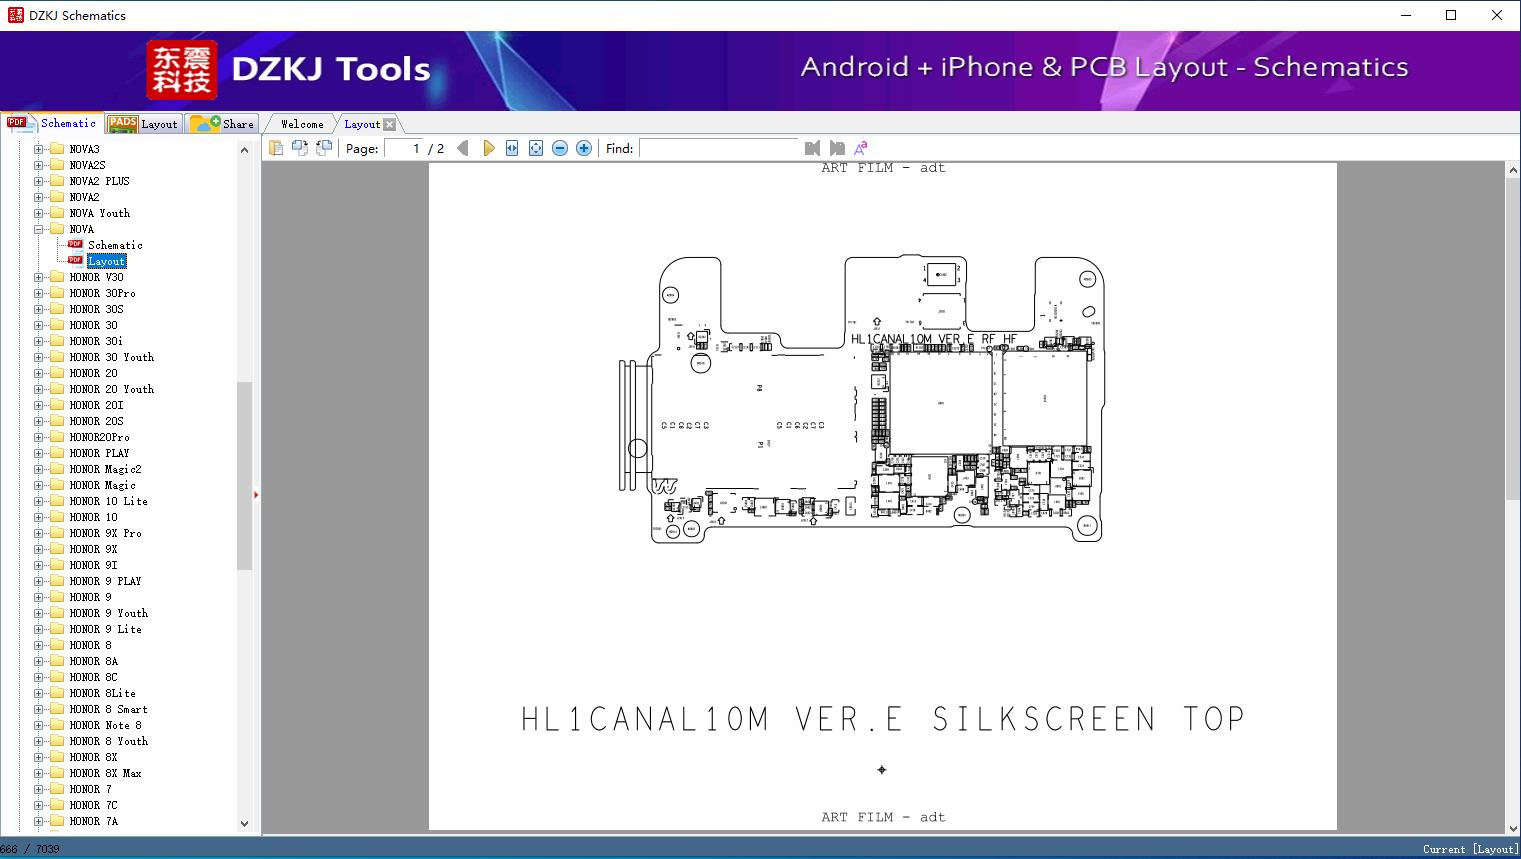Click the 'Current [Layout]' status bar text
1521x859 pixels.
tap(1469, 849)
